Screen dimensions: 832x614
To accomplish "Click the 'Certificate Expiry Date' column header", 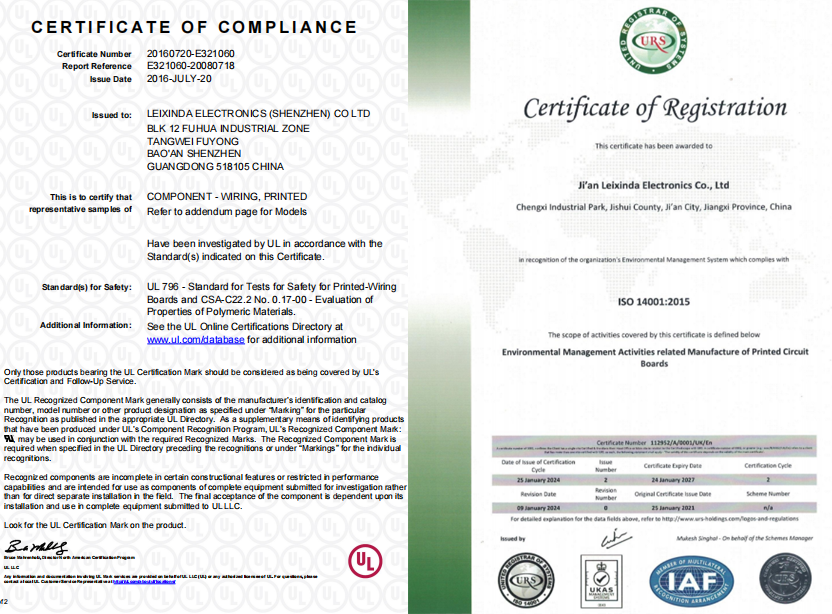I will click(x=672, y=466).
